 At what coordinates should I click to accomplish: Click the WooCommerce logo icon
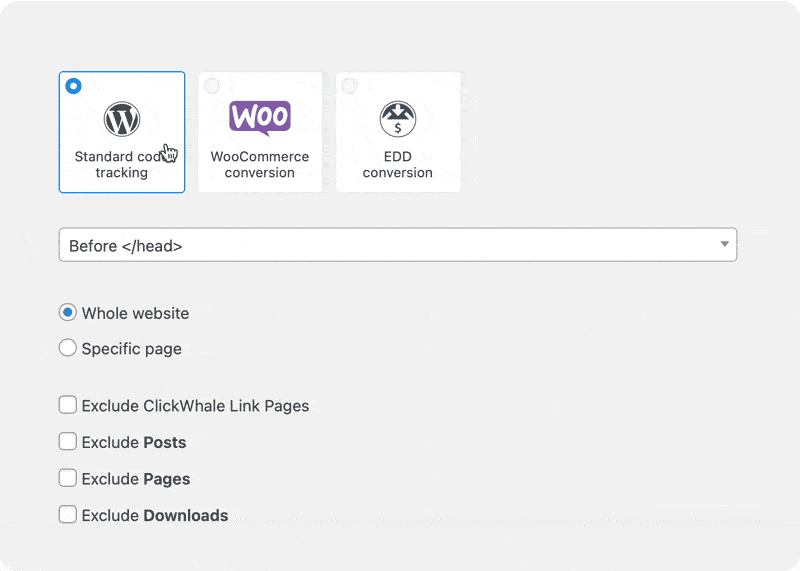[260, 118]
